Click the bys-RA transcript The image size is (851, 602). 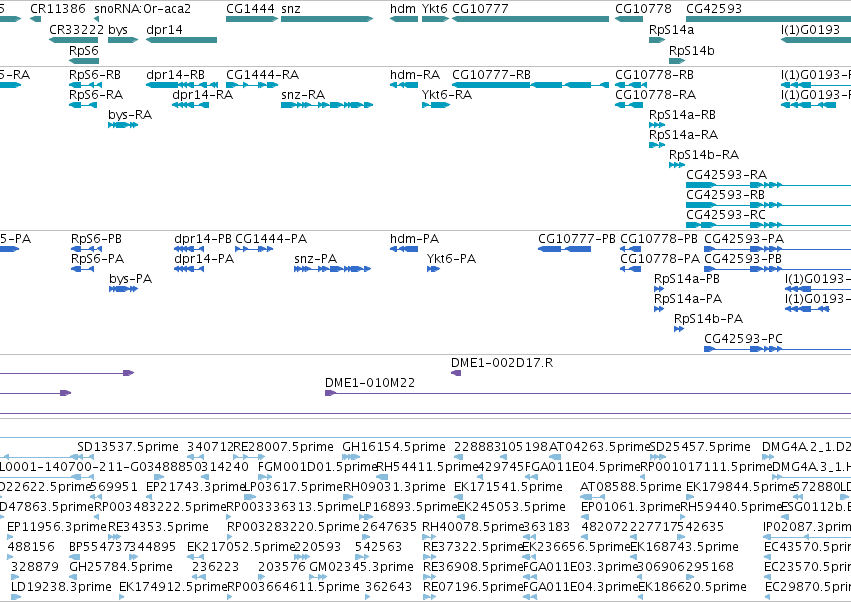[x=123, y=125]
